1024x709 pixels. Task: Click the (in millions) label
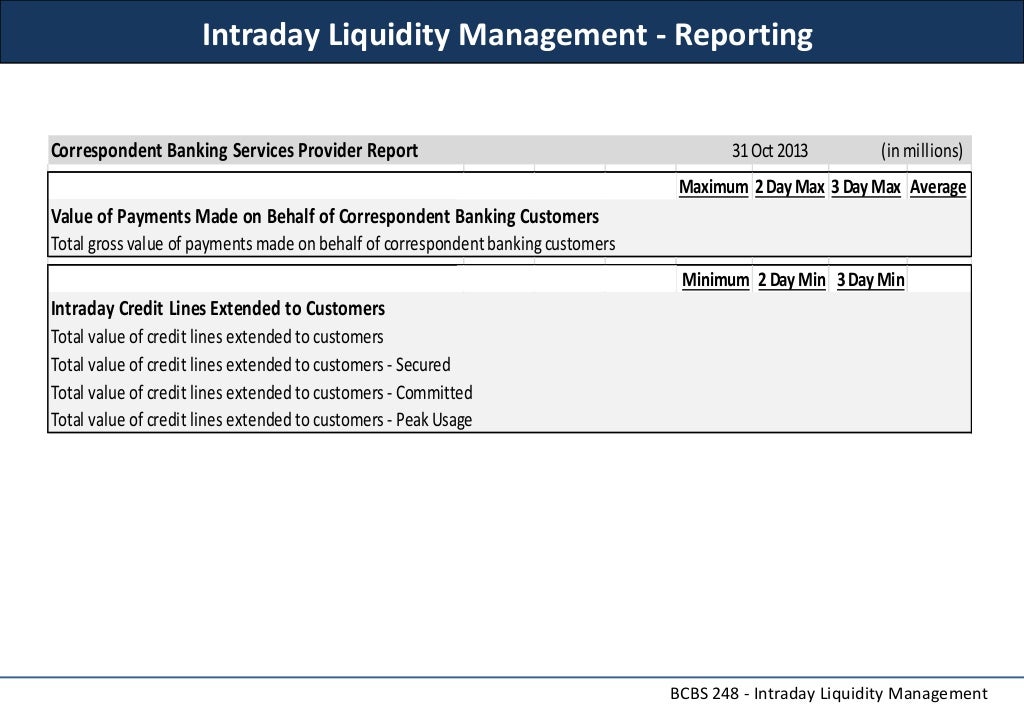[921, 151]
